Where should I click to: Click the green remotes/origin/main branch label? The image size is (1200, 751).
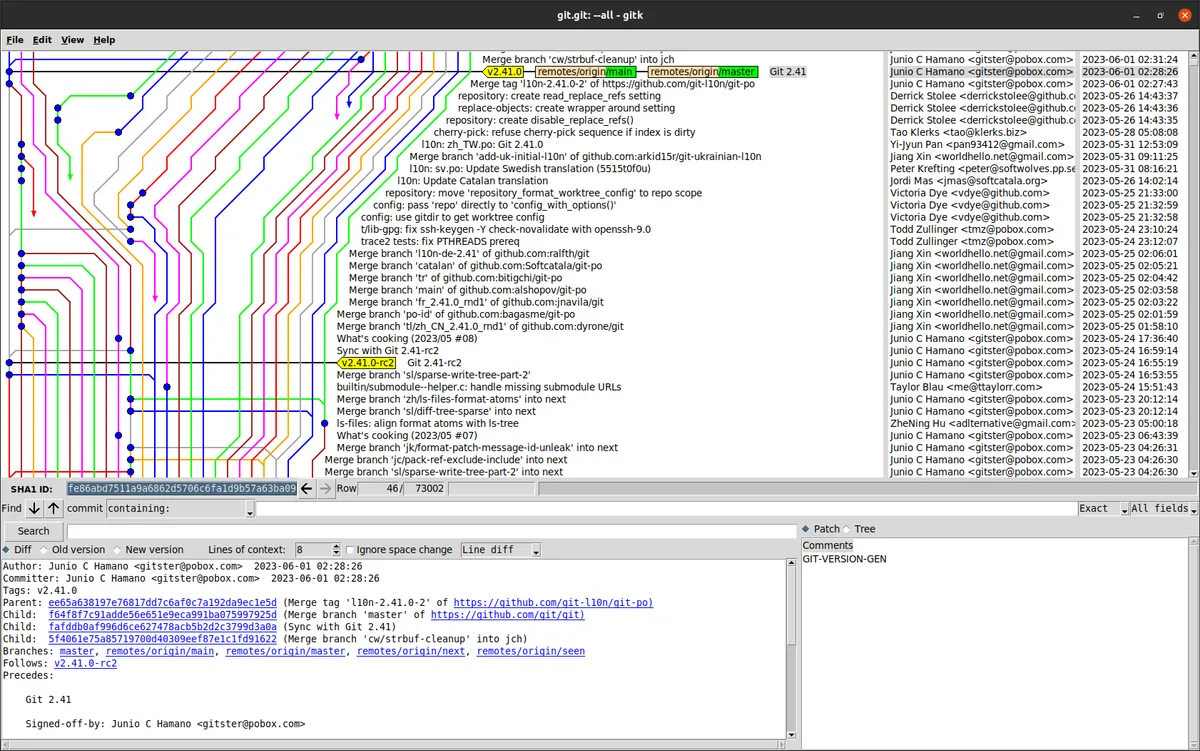(586, 72)
